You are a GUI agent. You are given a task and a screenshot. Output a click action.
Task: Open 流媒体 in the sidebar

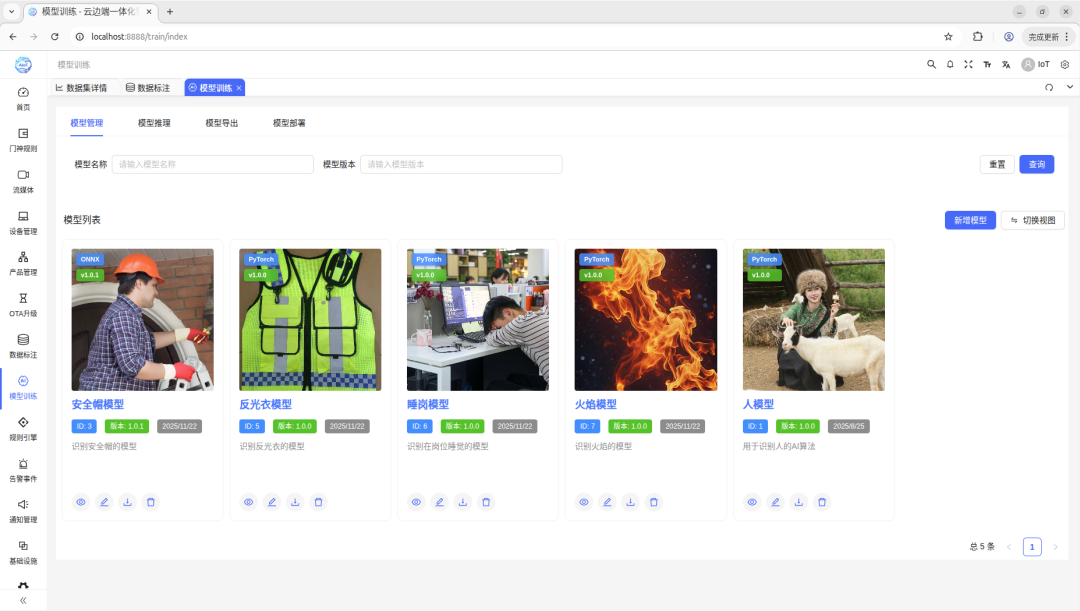[23, 180]
